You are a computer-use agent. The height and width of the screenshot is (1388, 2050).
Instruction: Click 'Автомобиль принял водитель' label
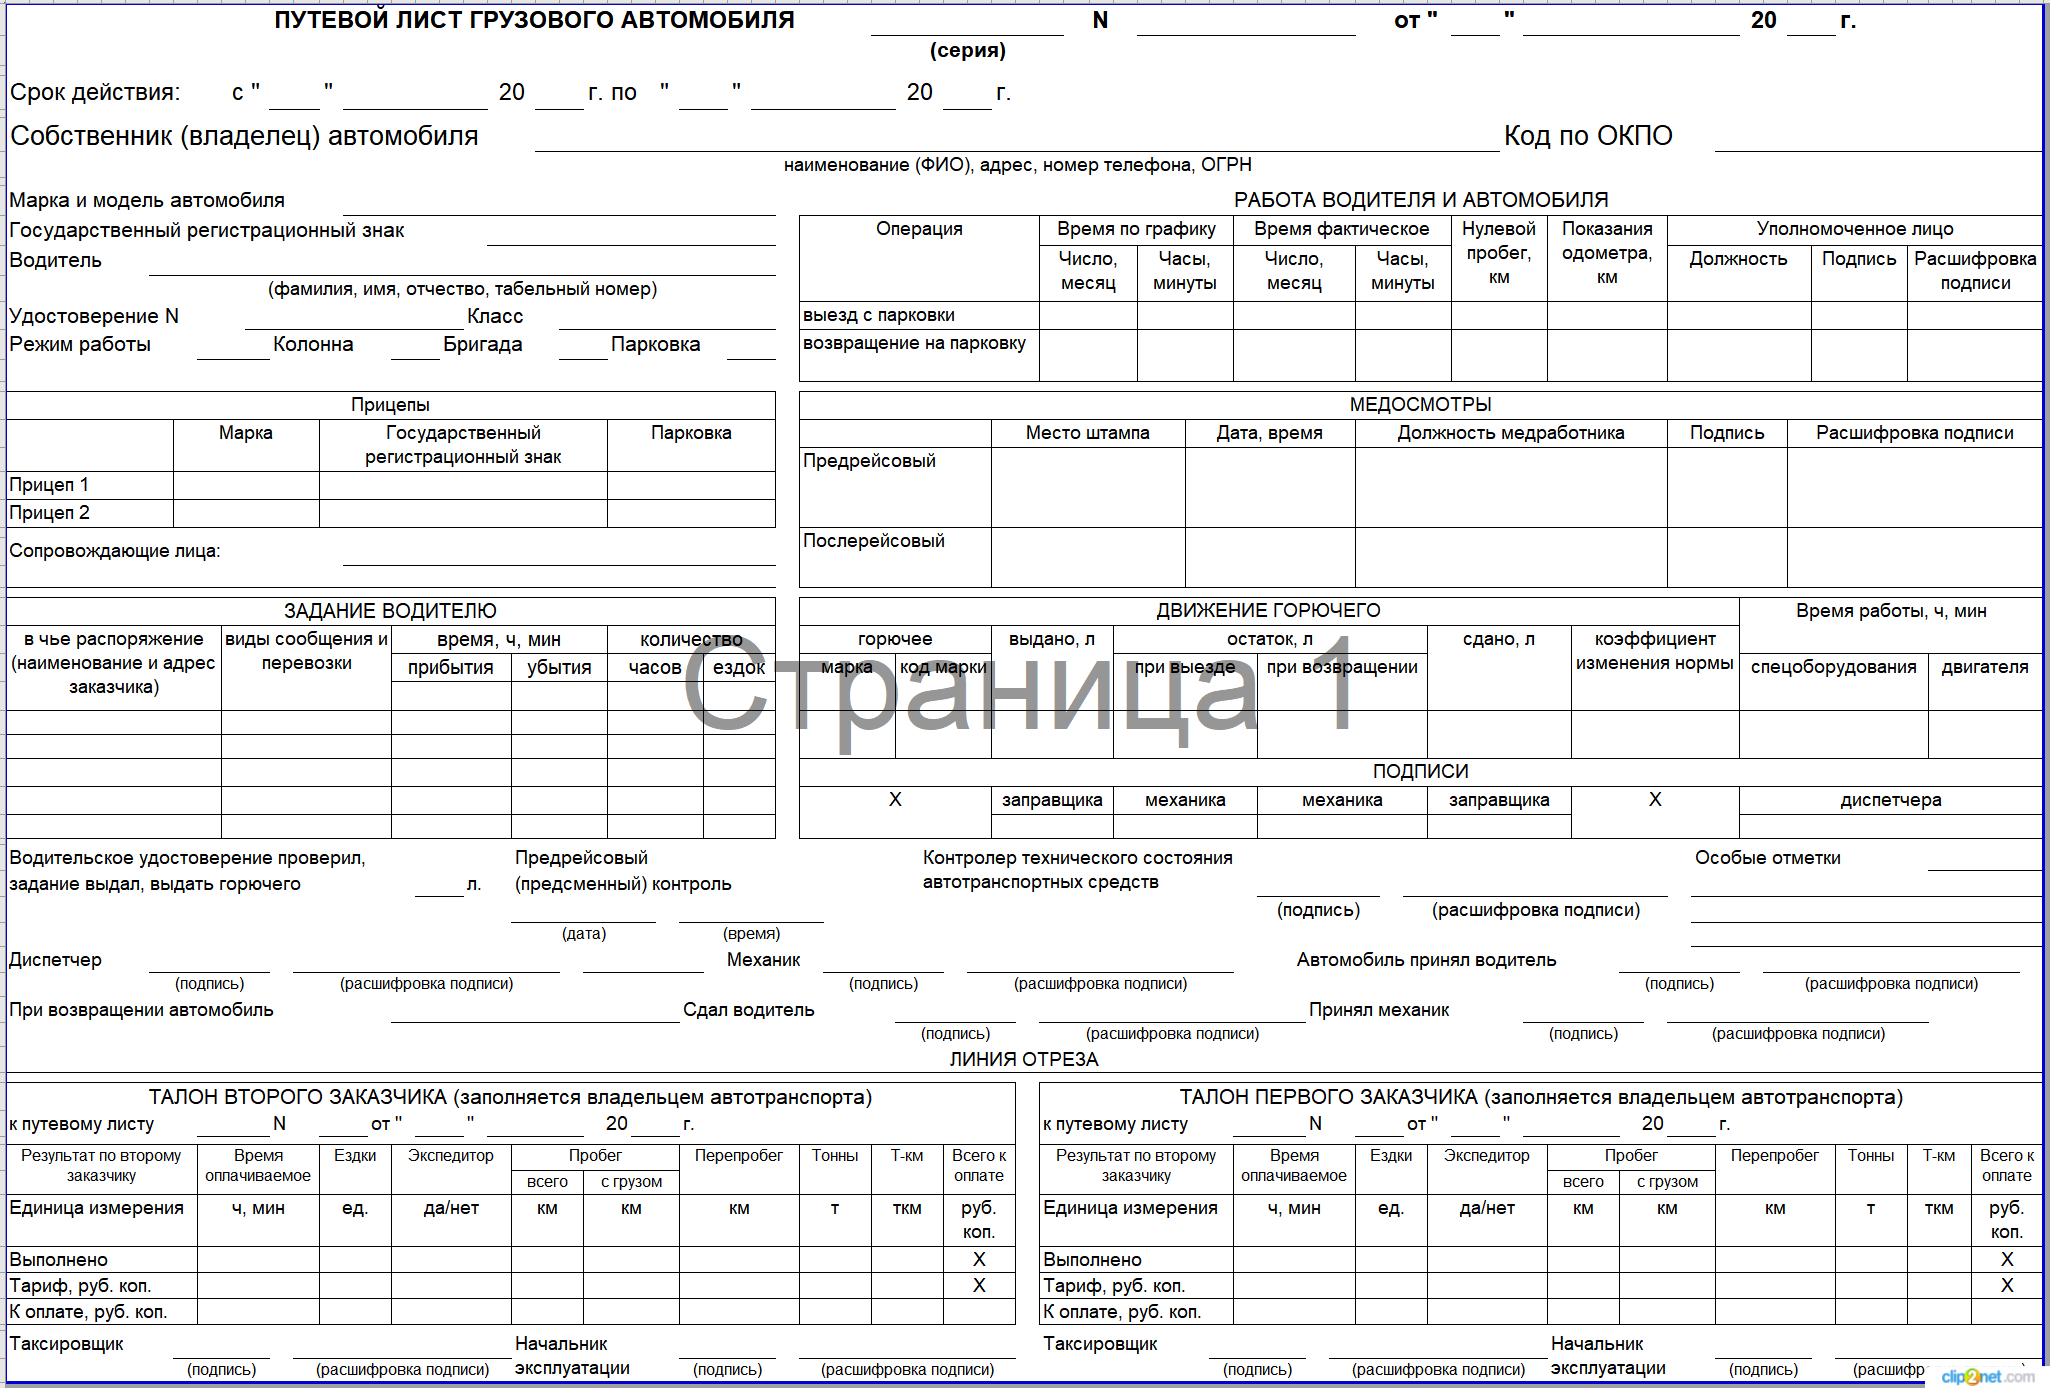tap(1427, 960)
